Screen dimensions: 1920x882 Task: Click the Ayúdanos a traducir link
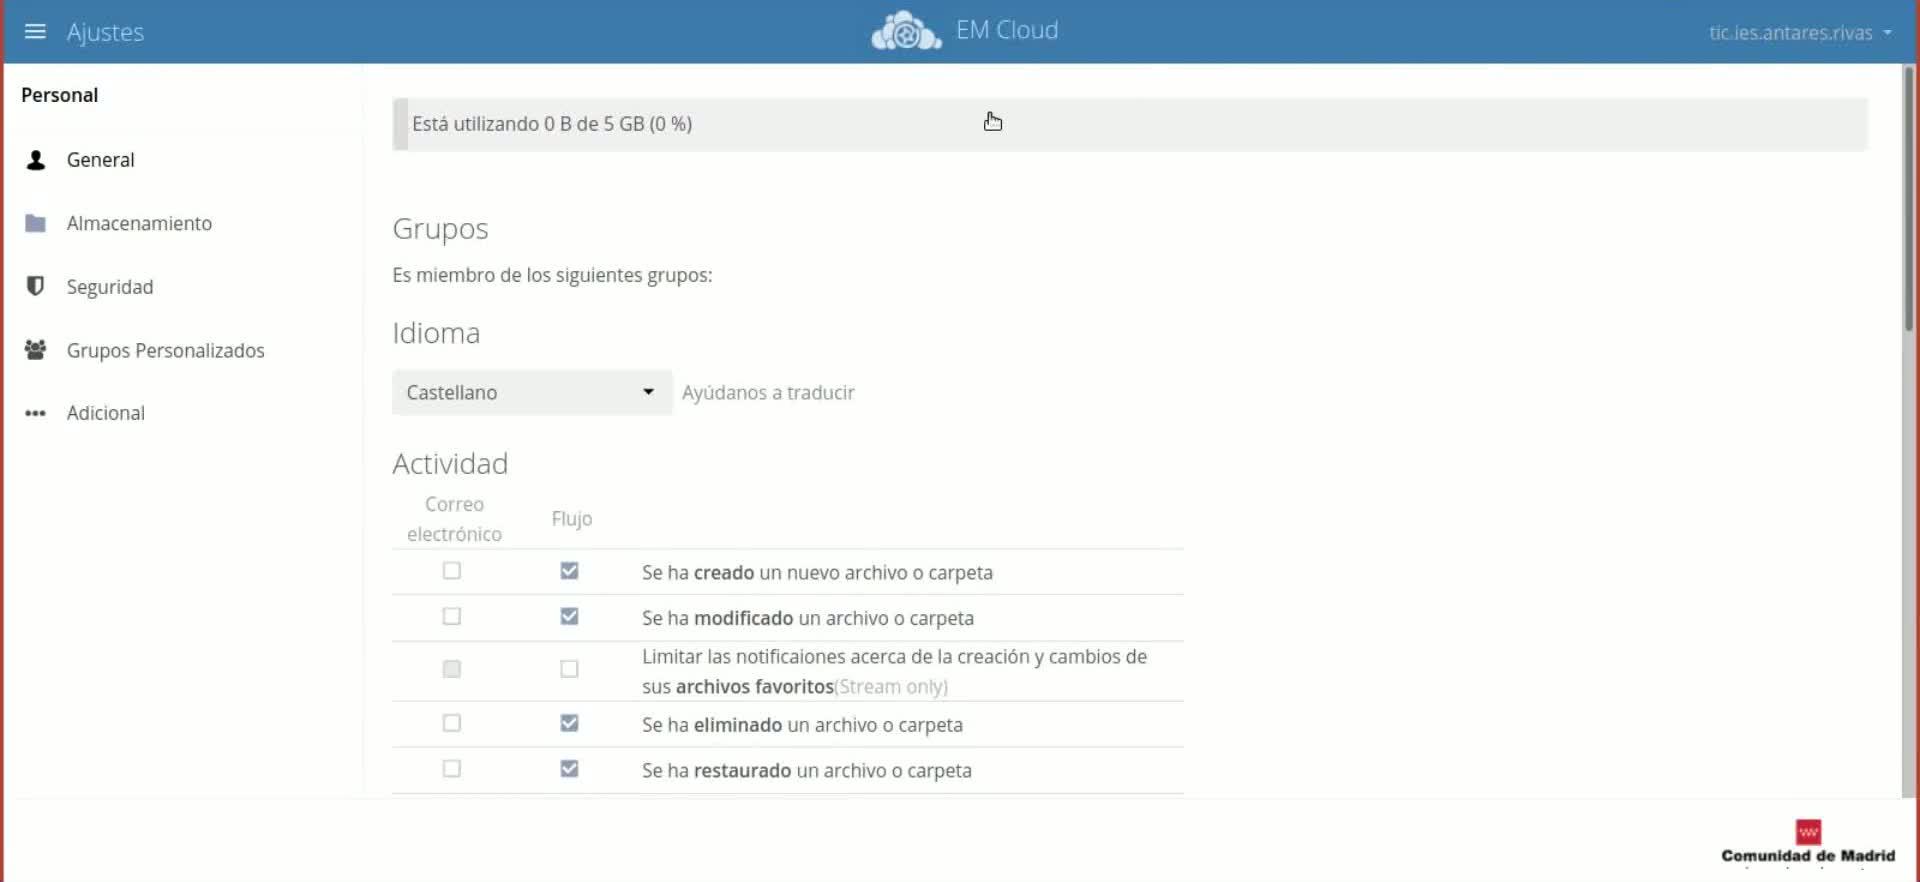tap(768, 392)
